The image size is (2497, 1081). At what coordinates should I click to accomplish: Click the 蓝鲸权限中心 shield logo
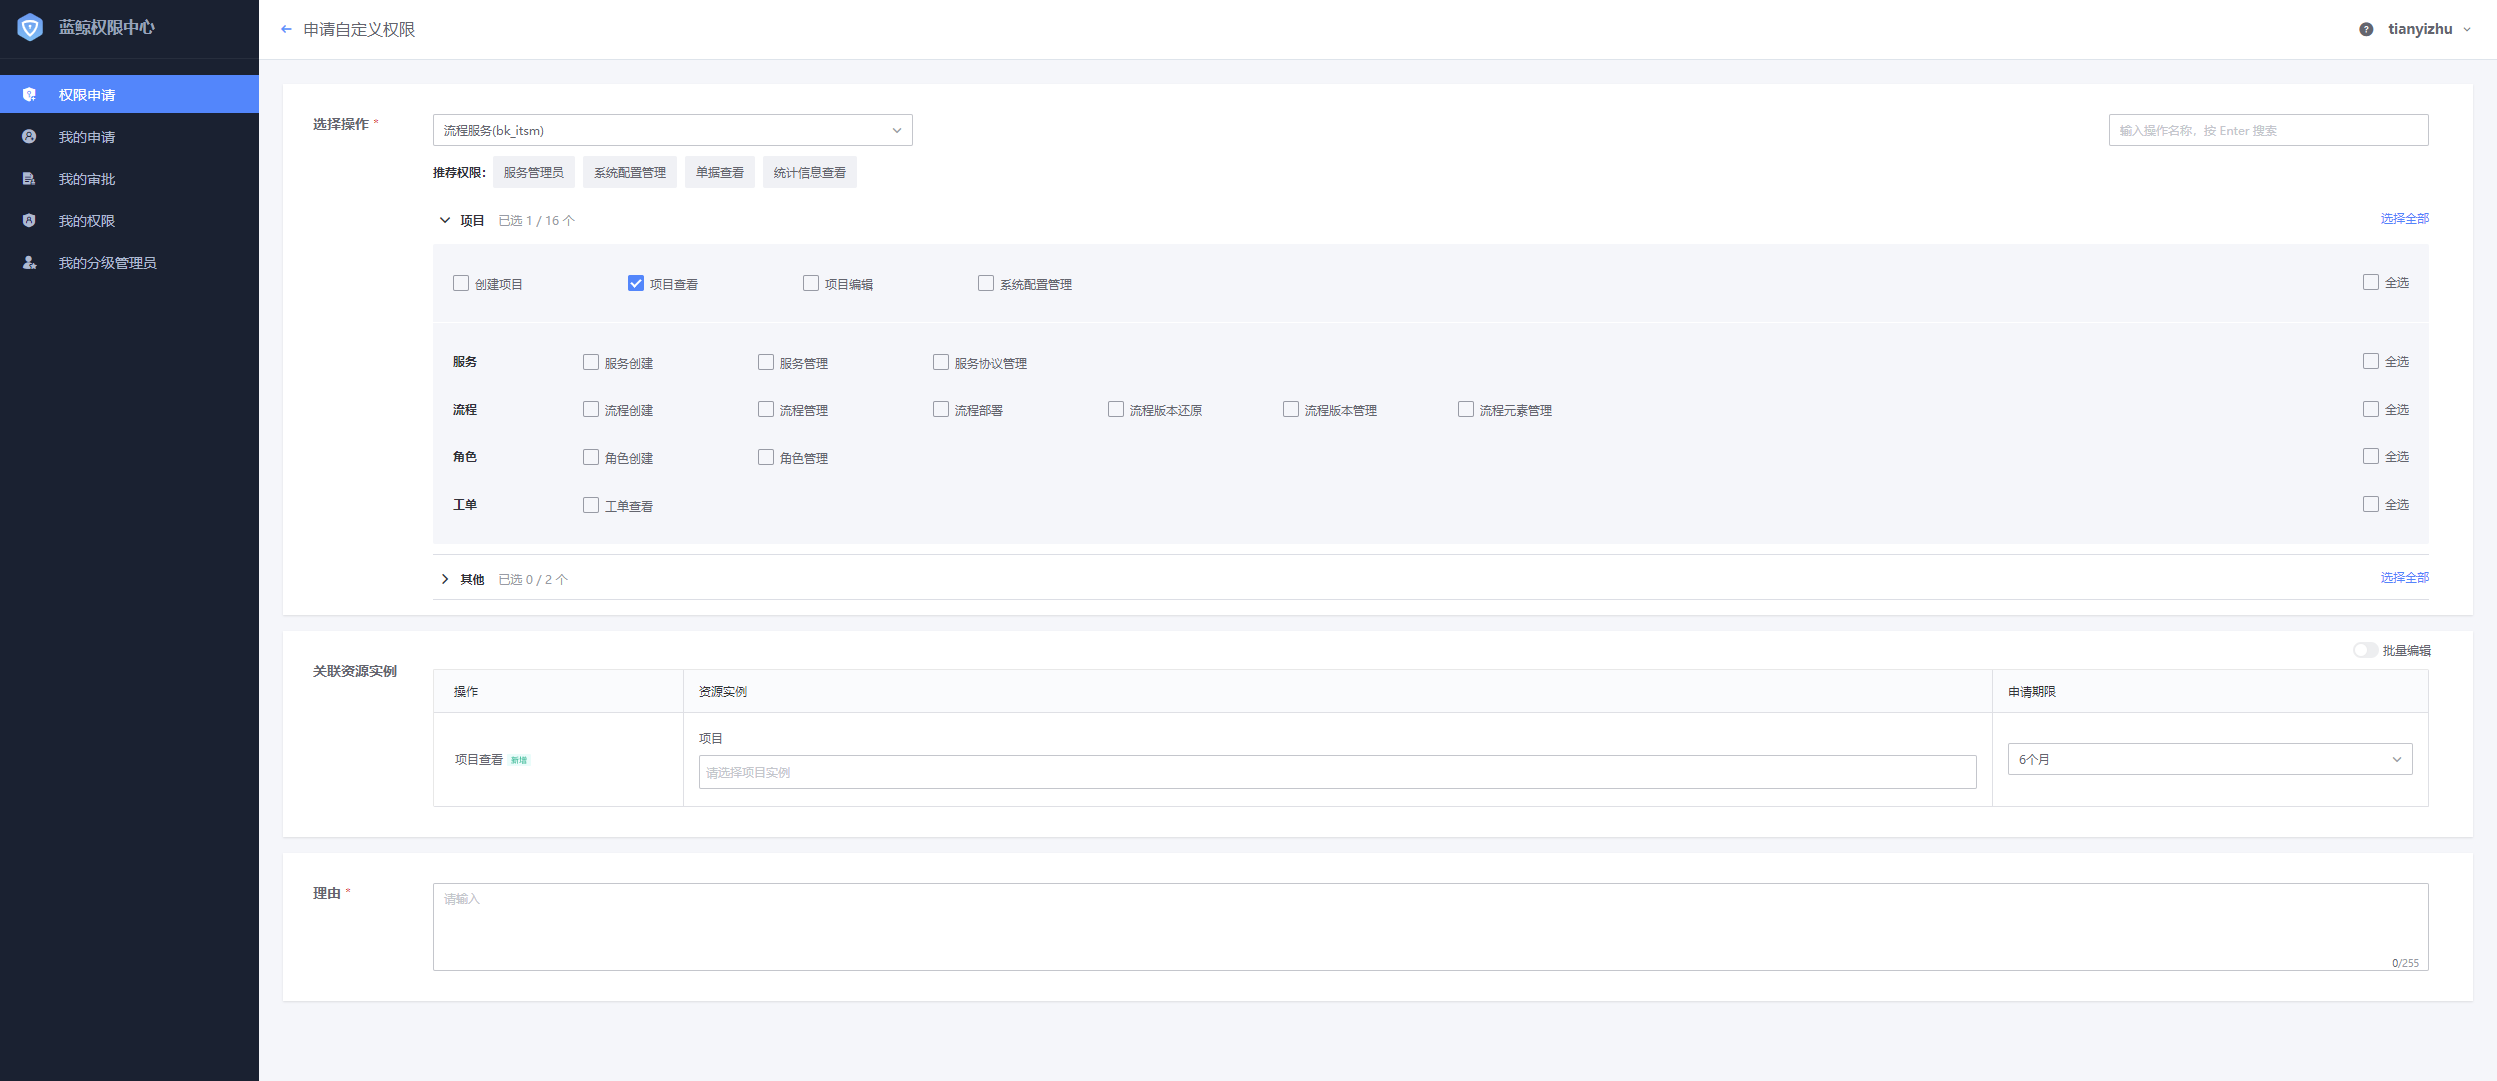(x=30, y=28)
